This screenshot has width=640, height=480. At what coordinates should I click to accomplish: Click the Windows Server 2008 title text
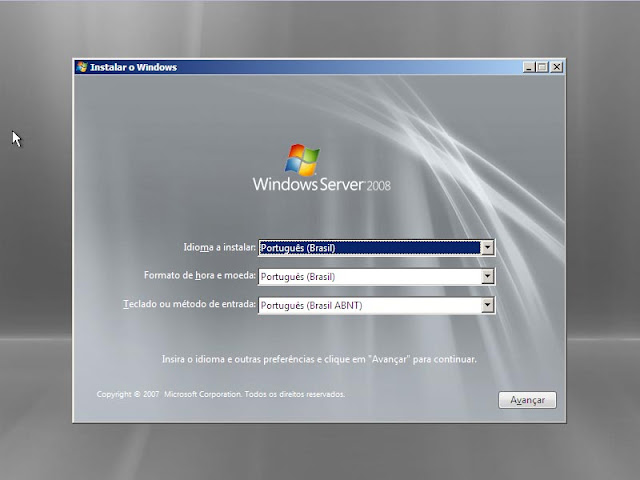(x=322, y=184)
